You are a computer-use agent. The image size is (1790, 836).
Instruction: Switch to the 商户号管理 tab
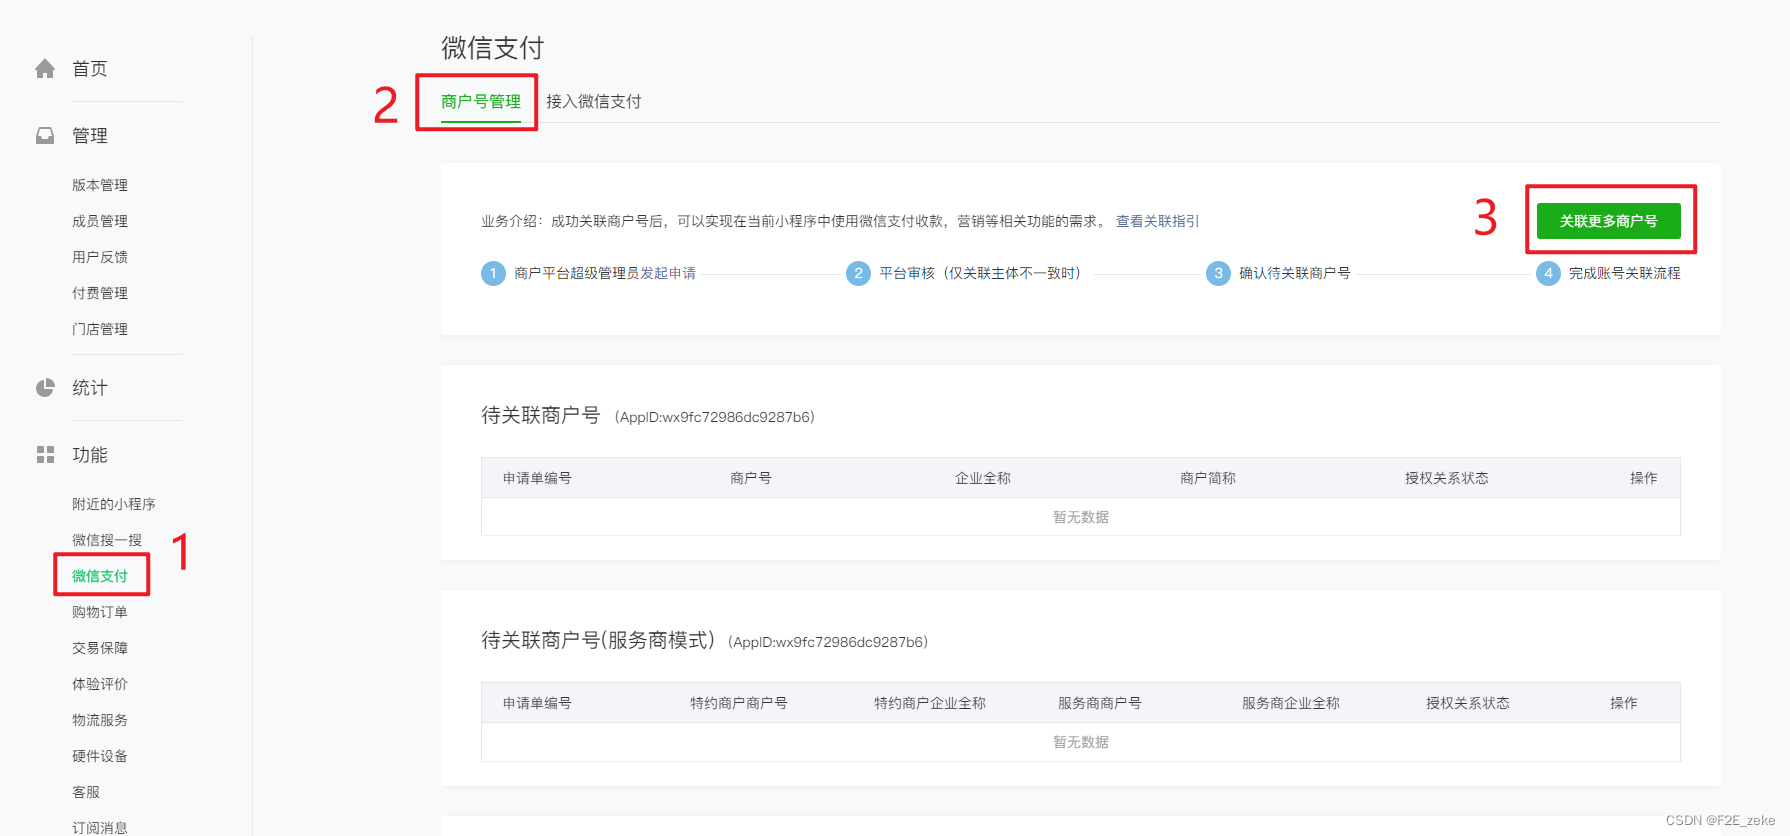point(481,101)
